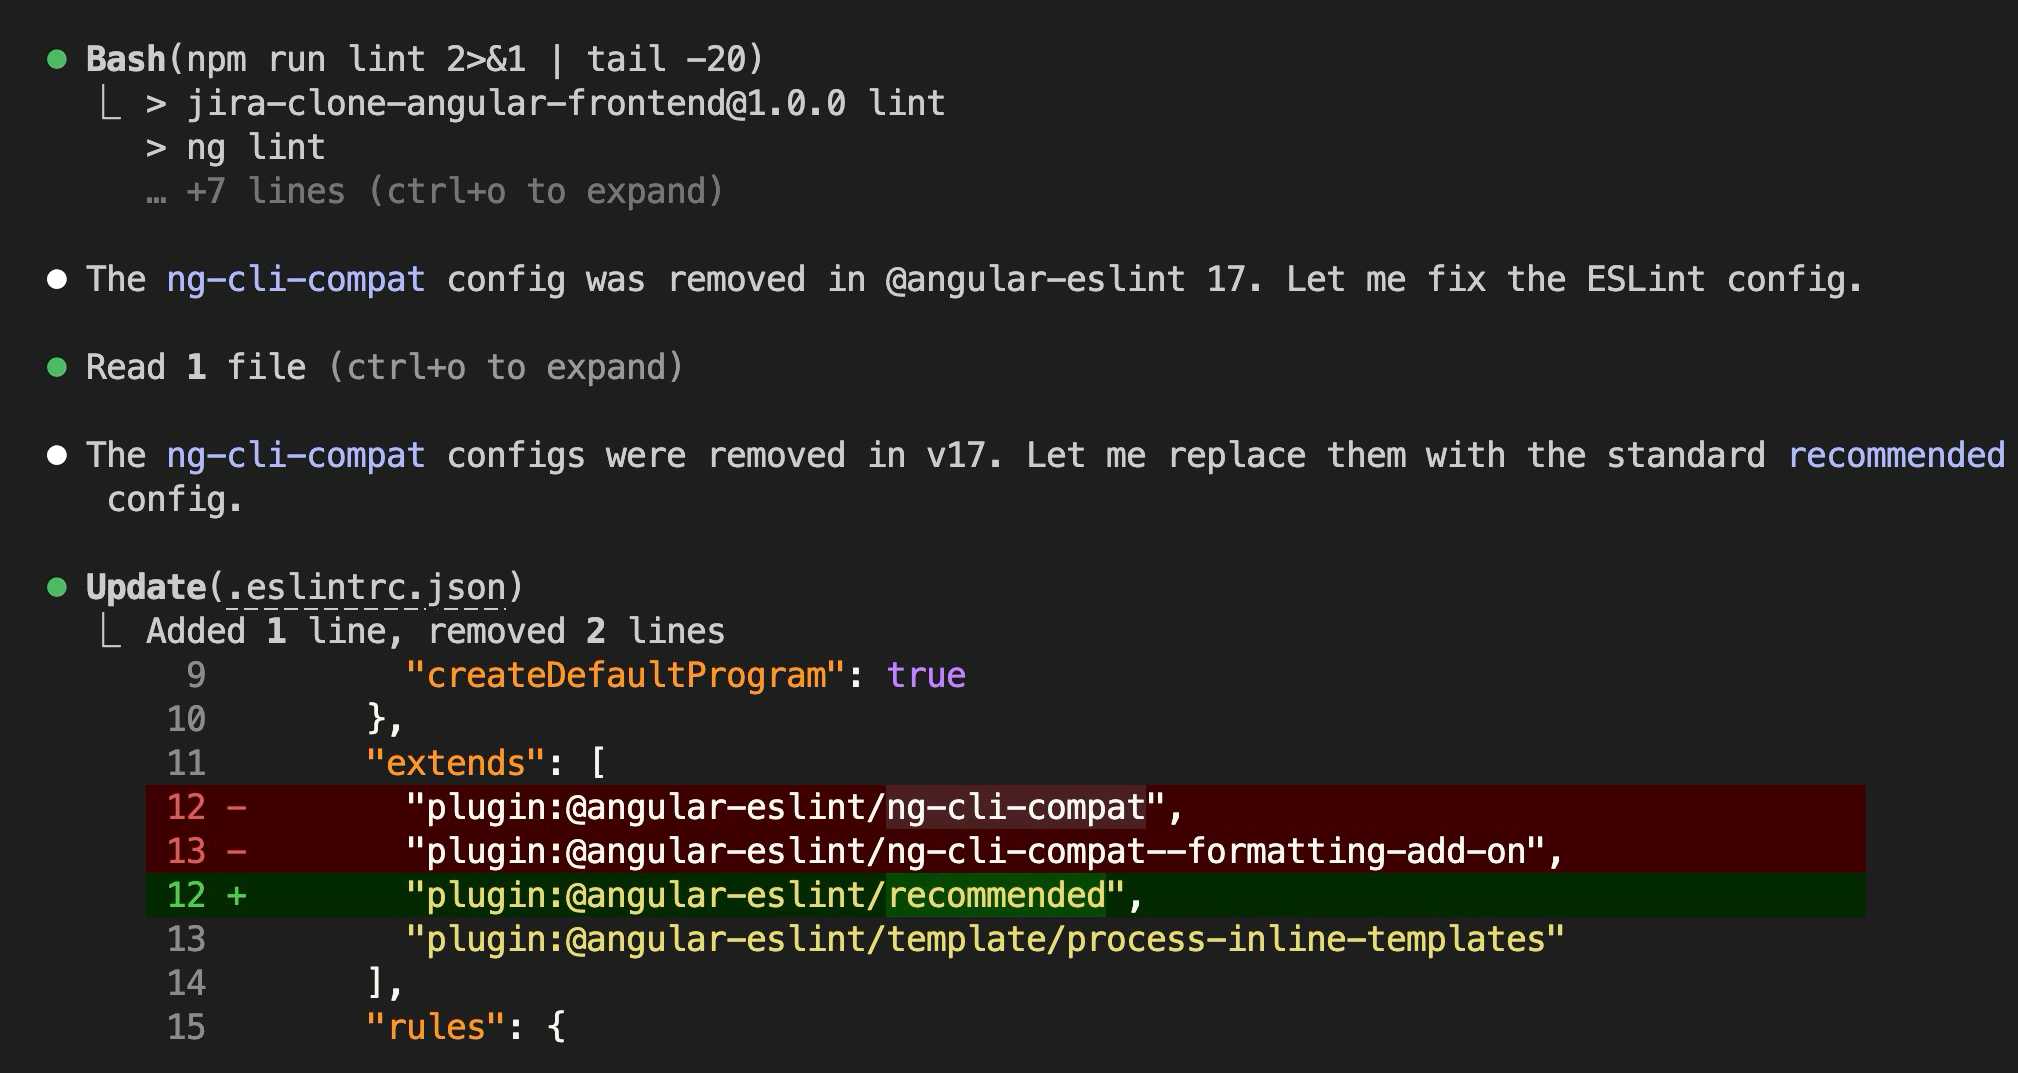2018x1073 pixels.
Task: Click the white bullet before '@angular-eslint 17' message
Action: point(57,280)
